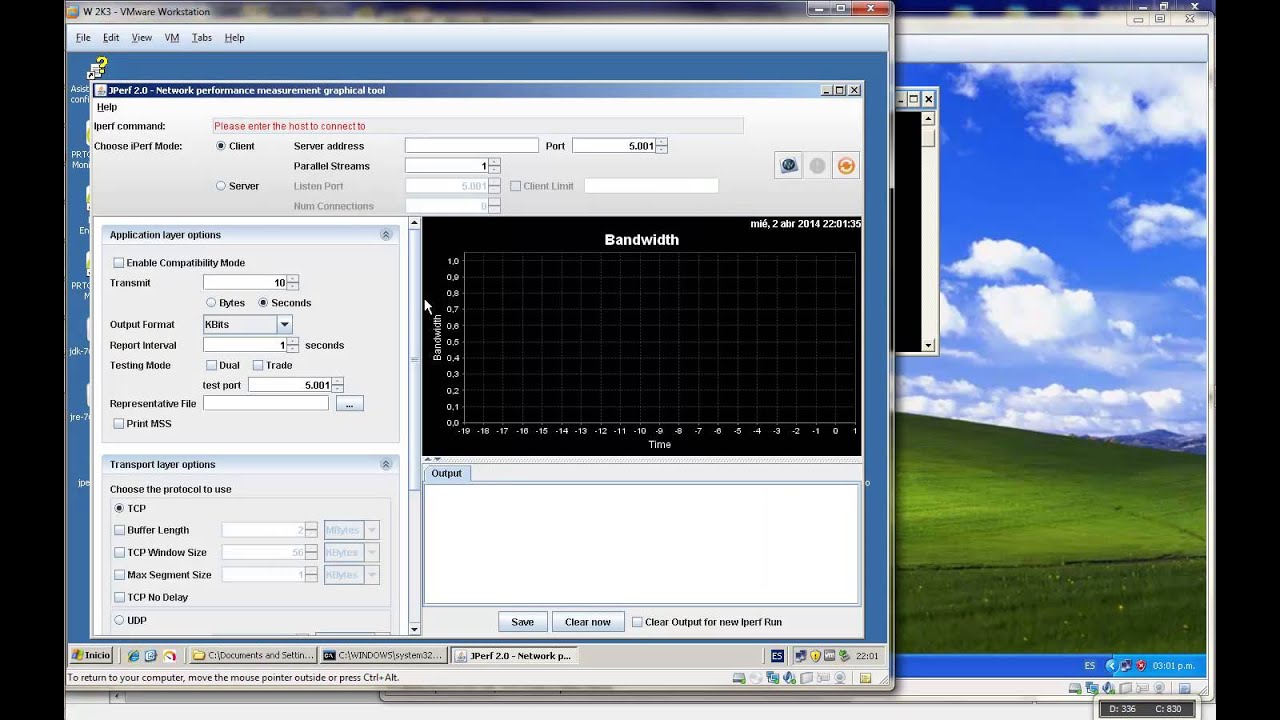Open the Max Segment Size KBytes unit dropdown
Screen dimensions: 1280x720
(x=371, y=575)
